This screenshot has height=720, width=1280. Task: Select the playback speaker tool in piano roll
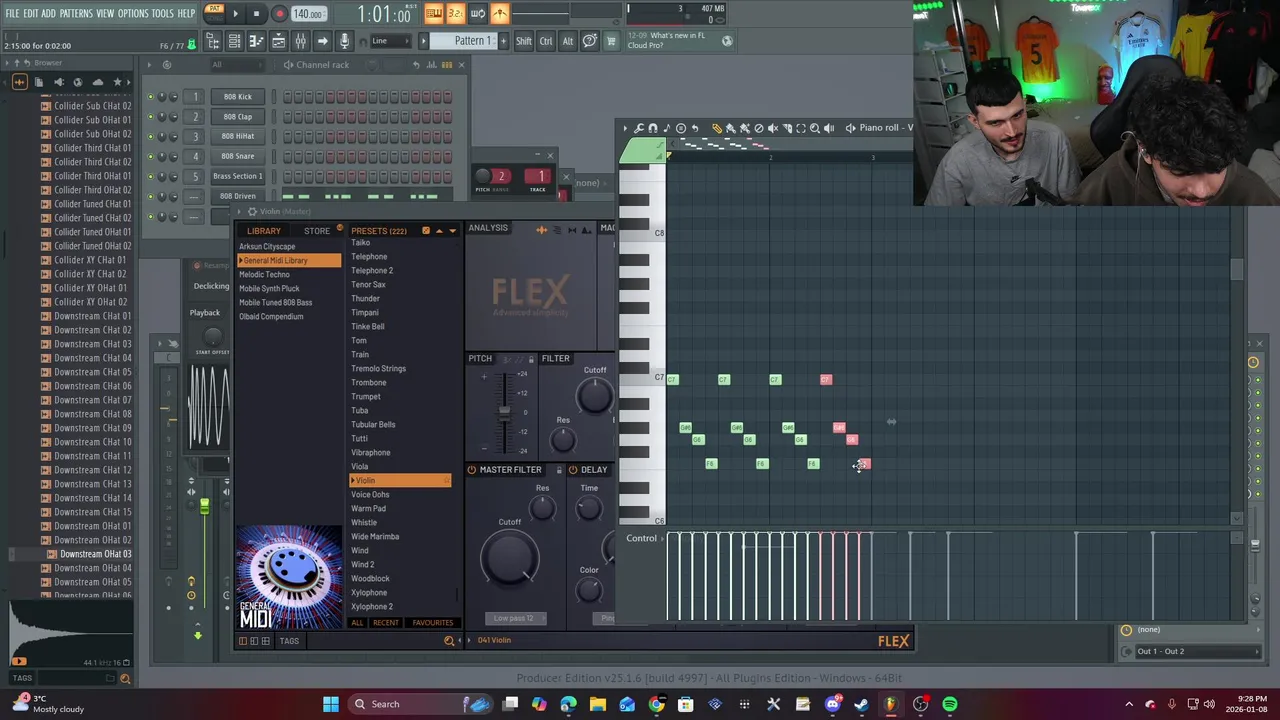(829, 128)
